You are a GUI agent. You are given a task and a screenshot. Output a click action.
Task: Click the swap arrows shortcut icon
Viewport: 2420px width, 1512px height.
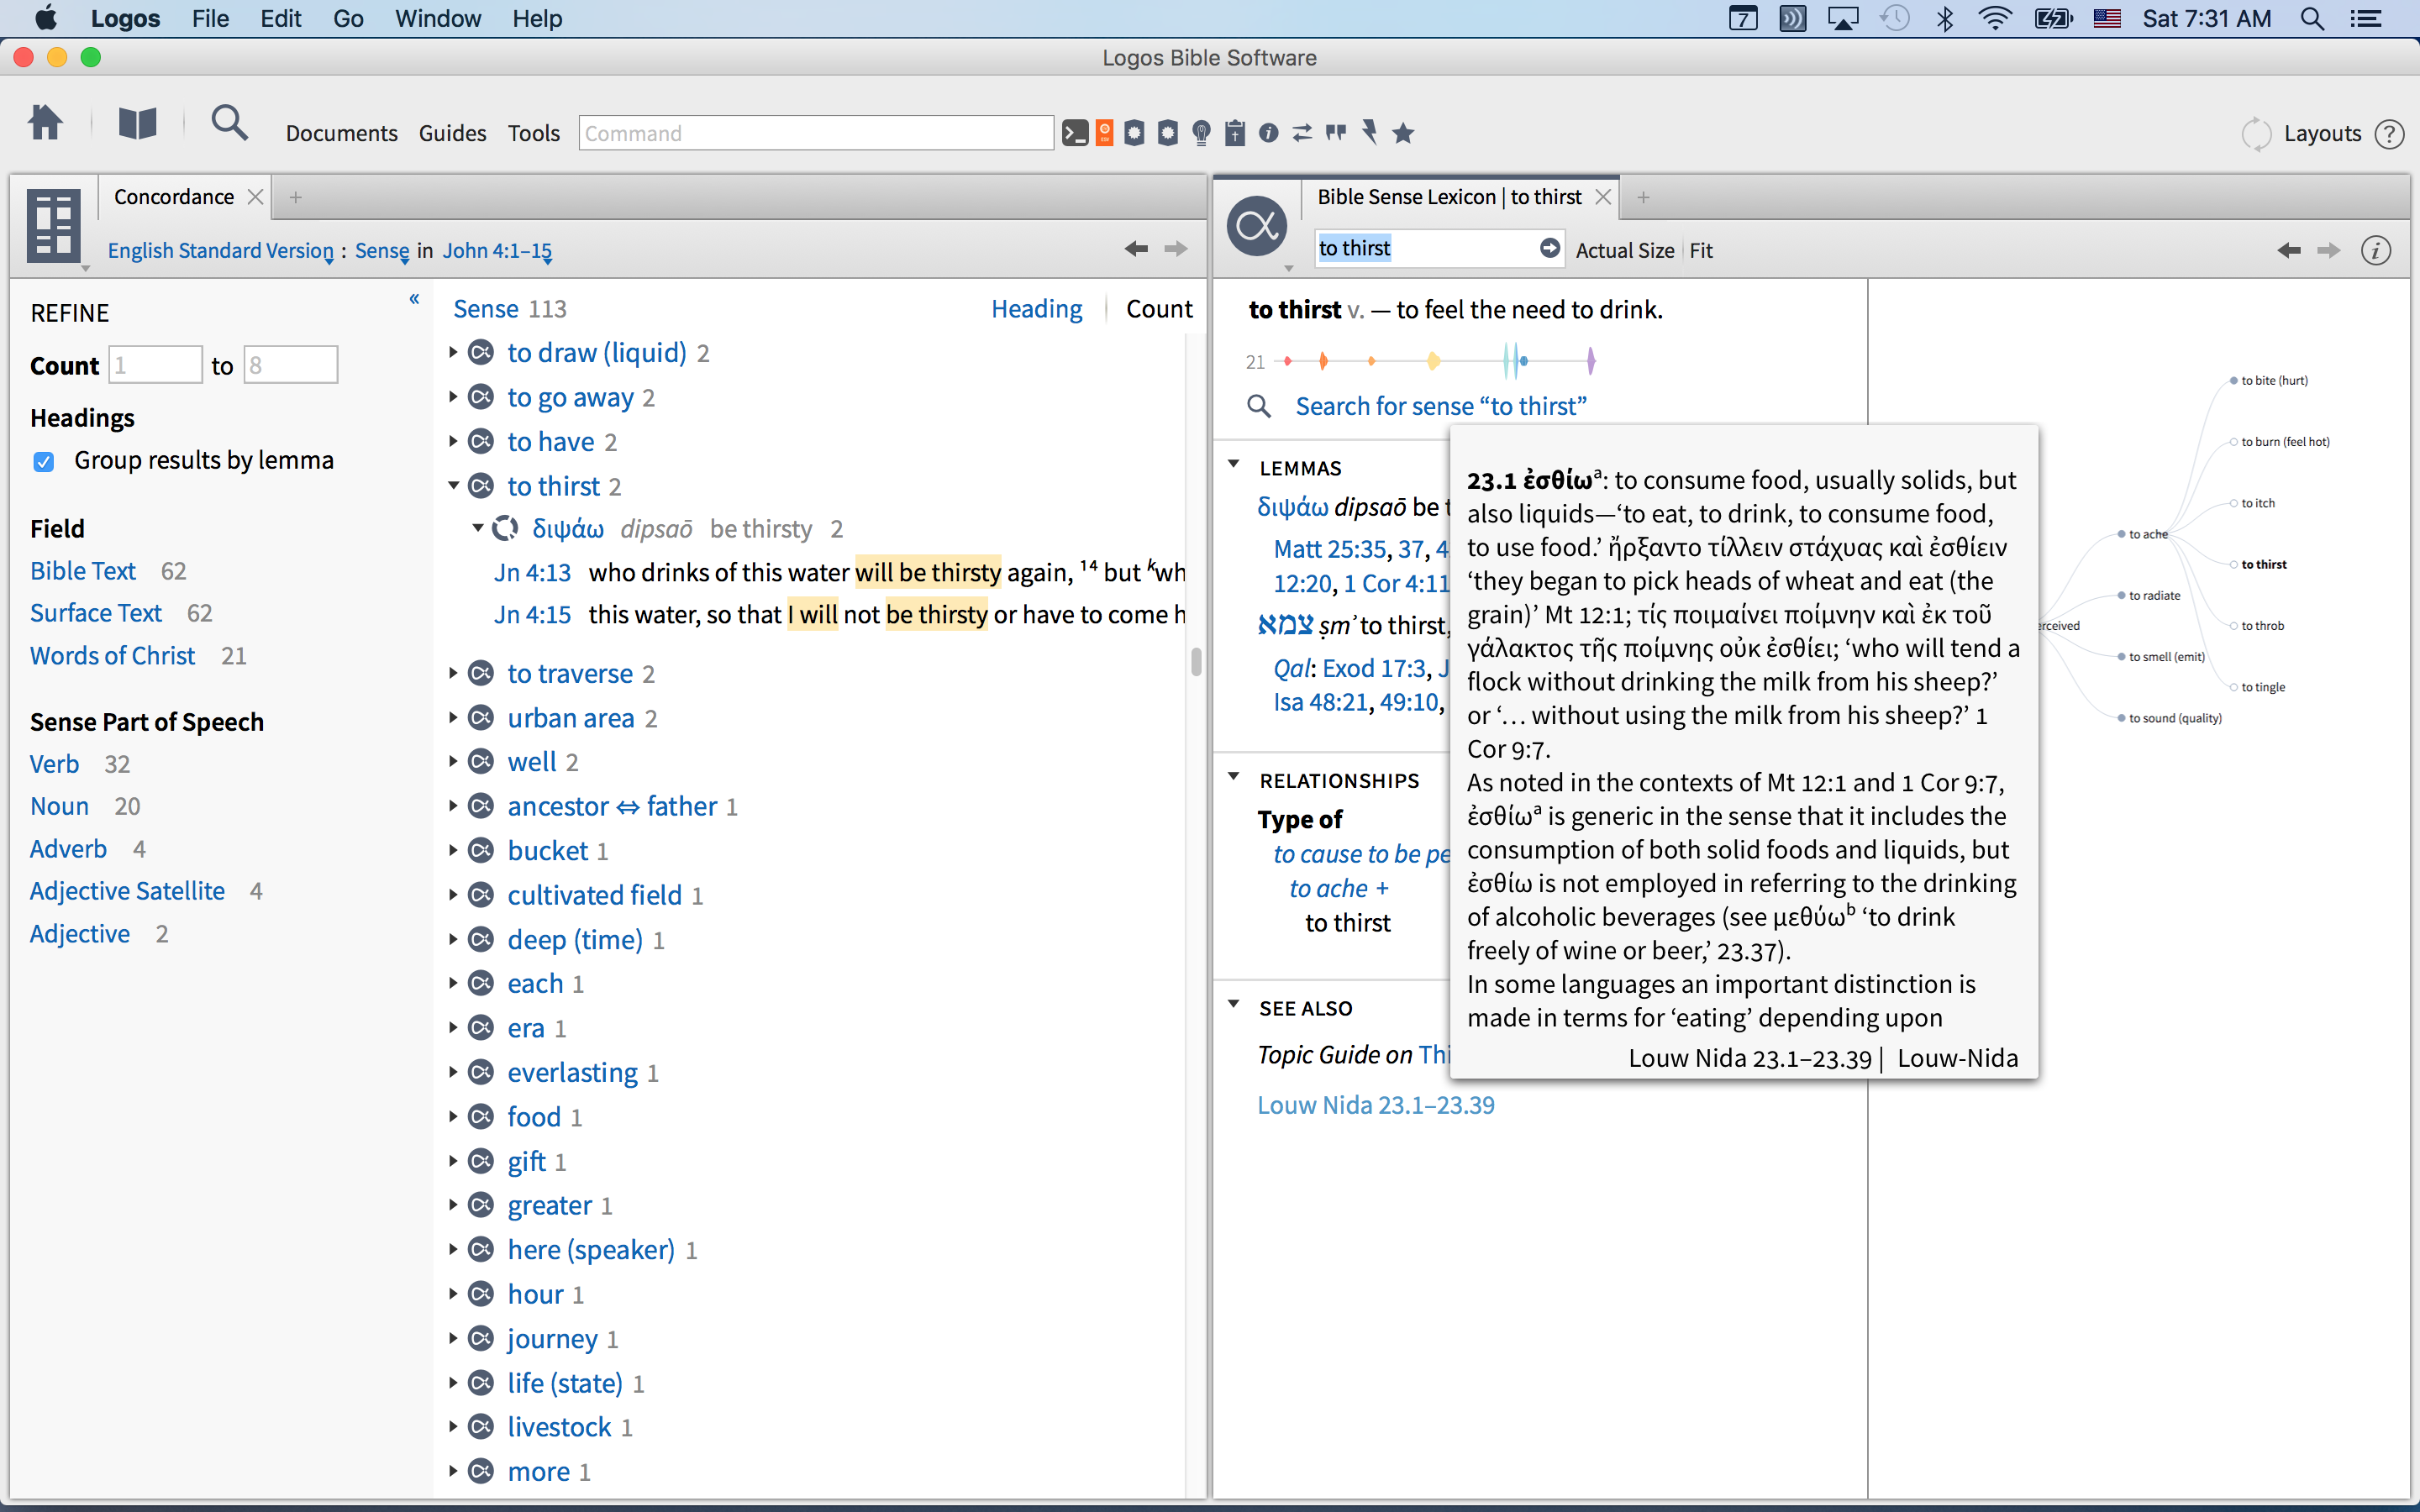[x=1302, y=133]
